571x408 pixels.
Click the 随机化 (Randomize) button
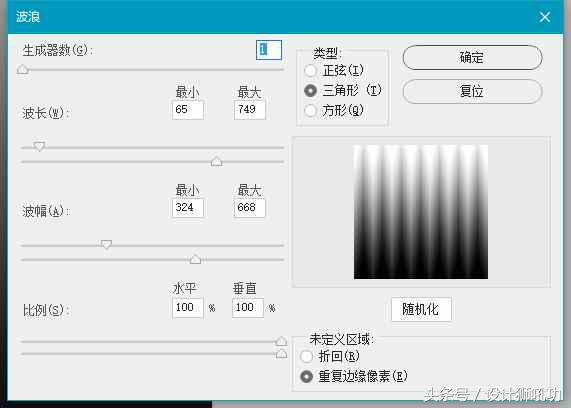pos(421,309)
